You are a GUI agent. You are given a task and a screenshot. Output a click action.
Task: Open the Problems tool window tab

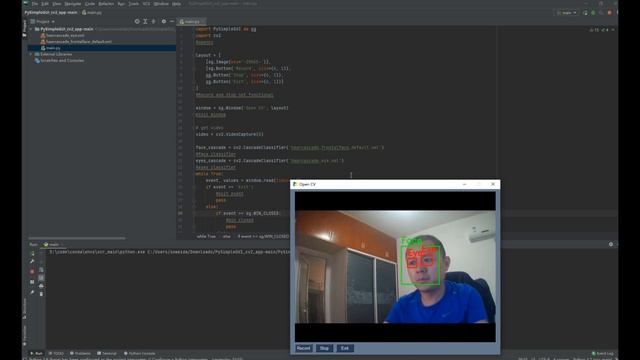click(80, 353)
